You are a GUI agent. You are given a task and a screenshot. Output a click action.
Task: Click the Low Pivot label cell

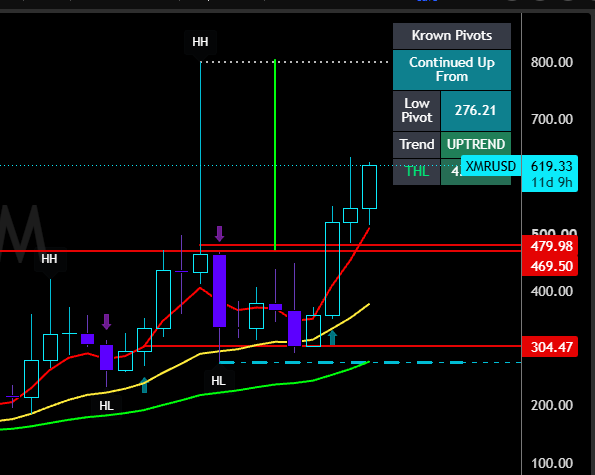click(x=416, y=111)
